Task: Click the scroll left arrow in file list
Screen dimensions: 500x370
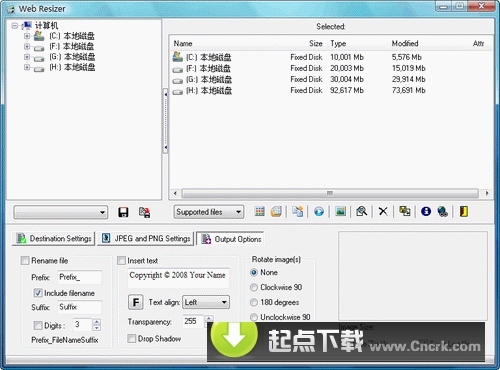Action: coord(175,193)
